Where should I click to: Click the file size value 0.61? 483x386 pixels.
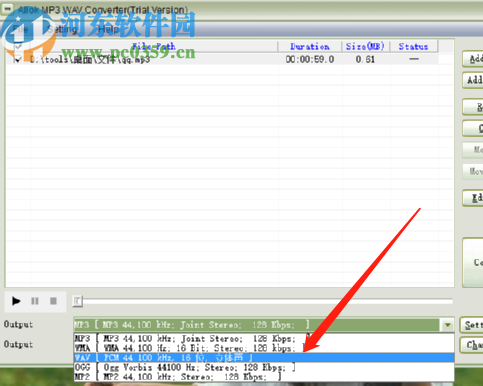[365, 59]
